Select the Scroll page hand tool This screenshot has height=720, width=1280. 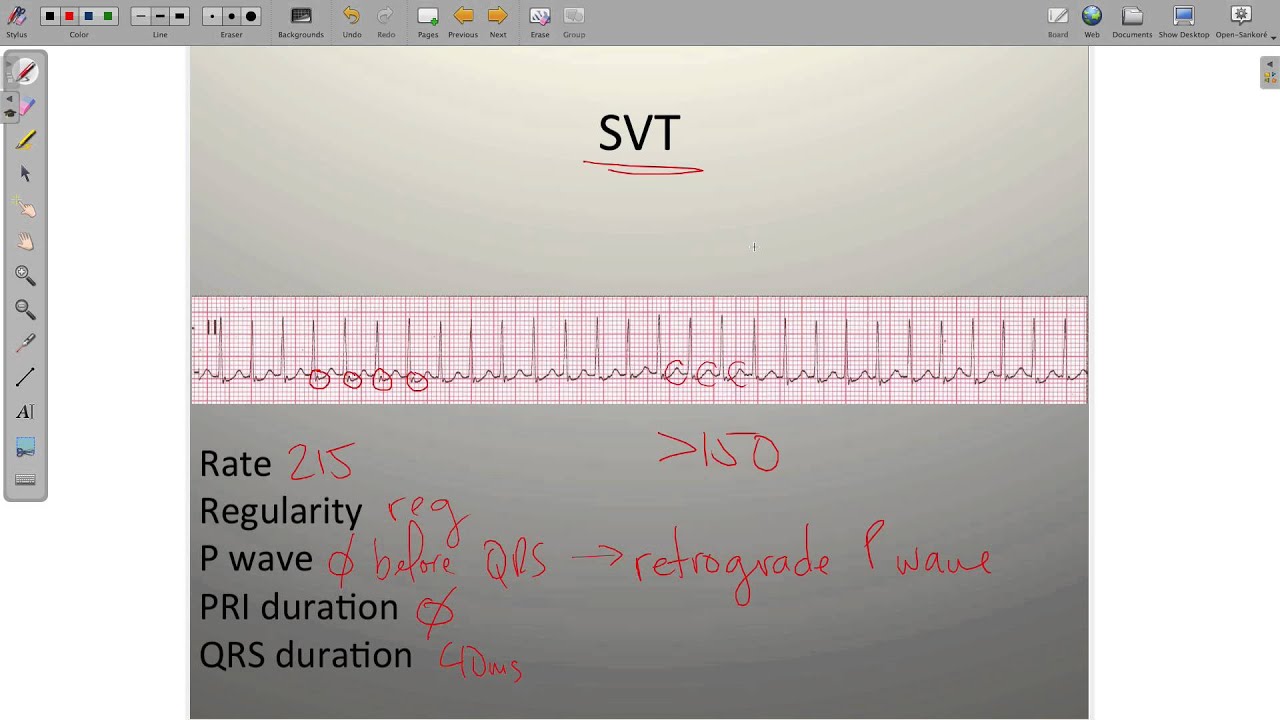coord(25,242)
